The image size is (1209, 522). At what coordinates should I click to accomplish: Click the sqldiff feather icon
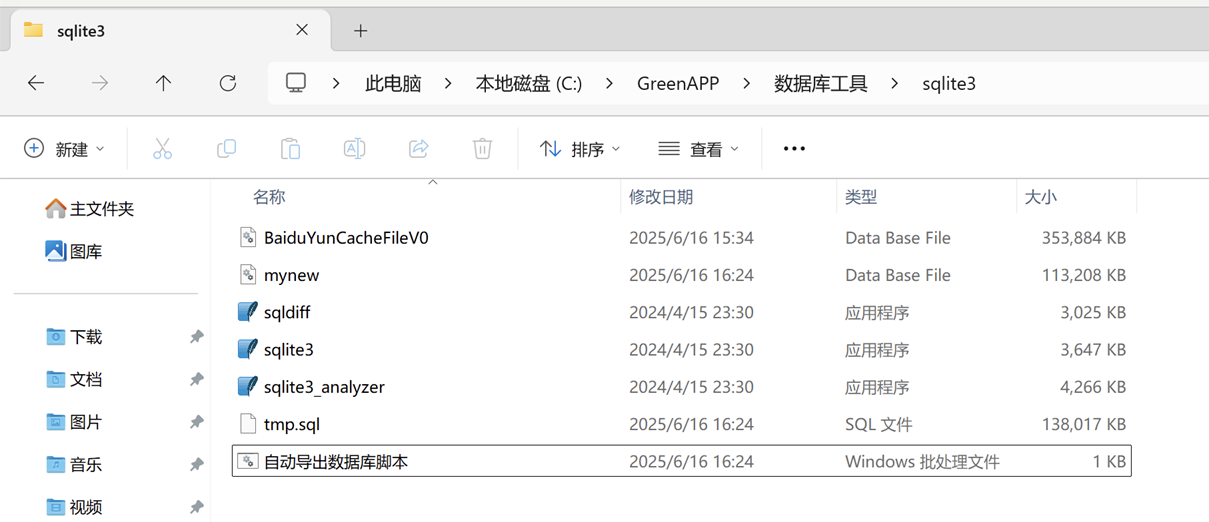247,312
